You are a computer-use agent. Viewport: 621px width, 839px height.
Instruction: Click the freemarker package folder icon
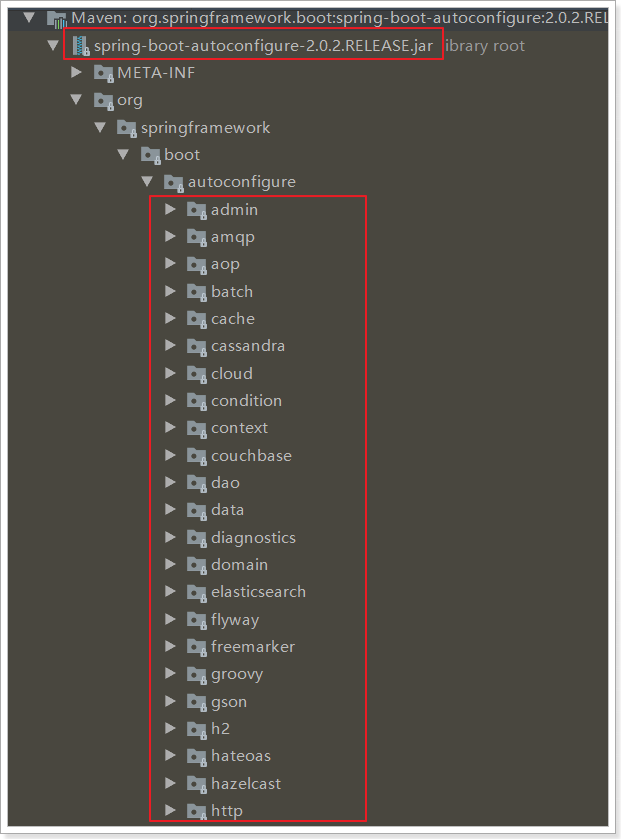[196, 647]
